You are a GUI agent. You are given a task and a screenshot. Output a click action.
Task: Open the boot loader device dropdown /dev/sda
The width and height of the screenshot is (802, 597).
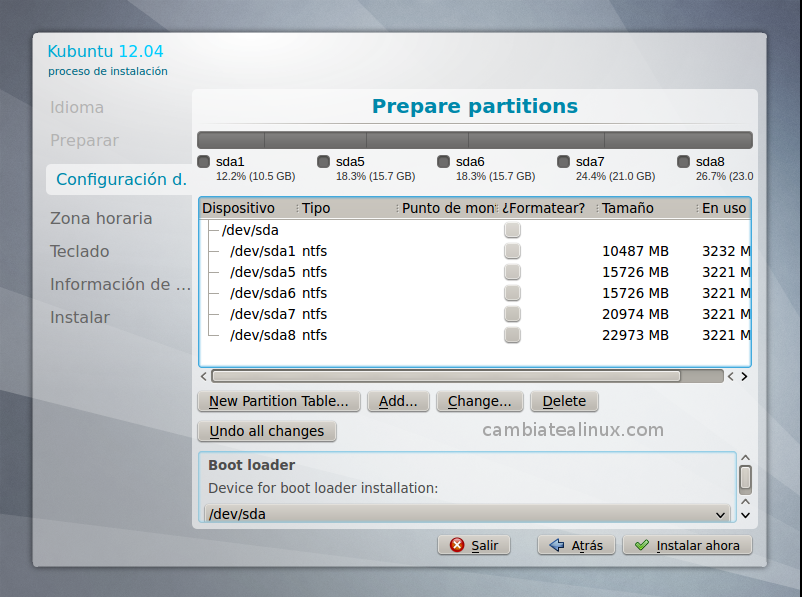(x=467, y=514)
